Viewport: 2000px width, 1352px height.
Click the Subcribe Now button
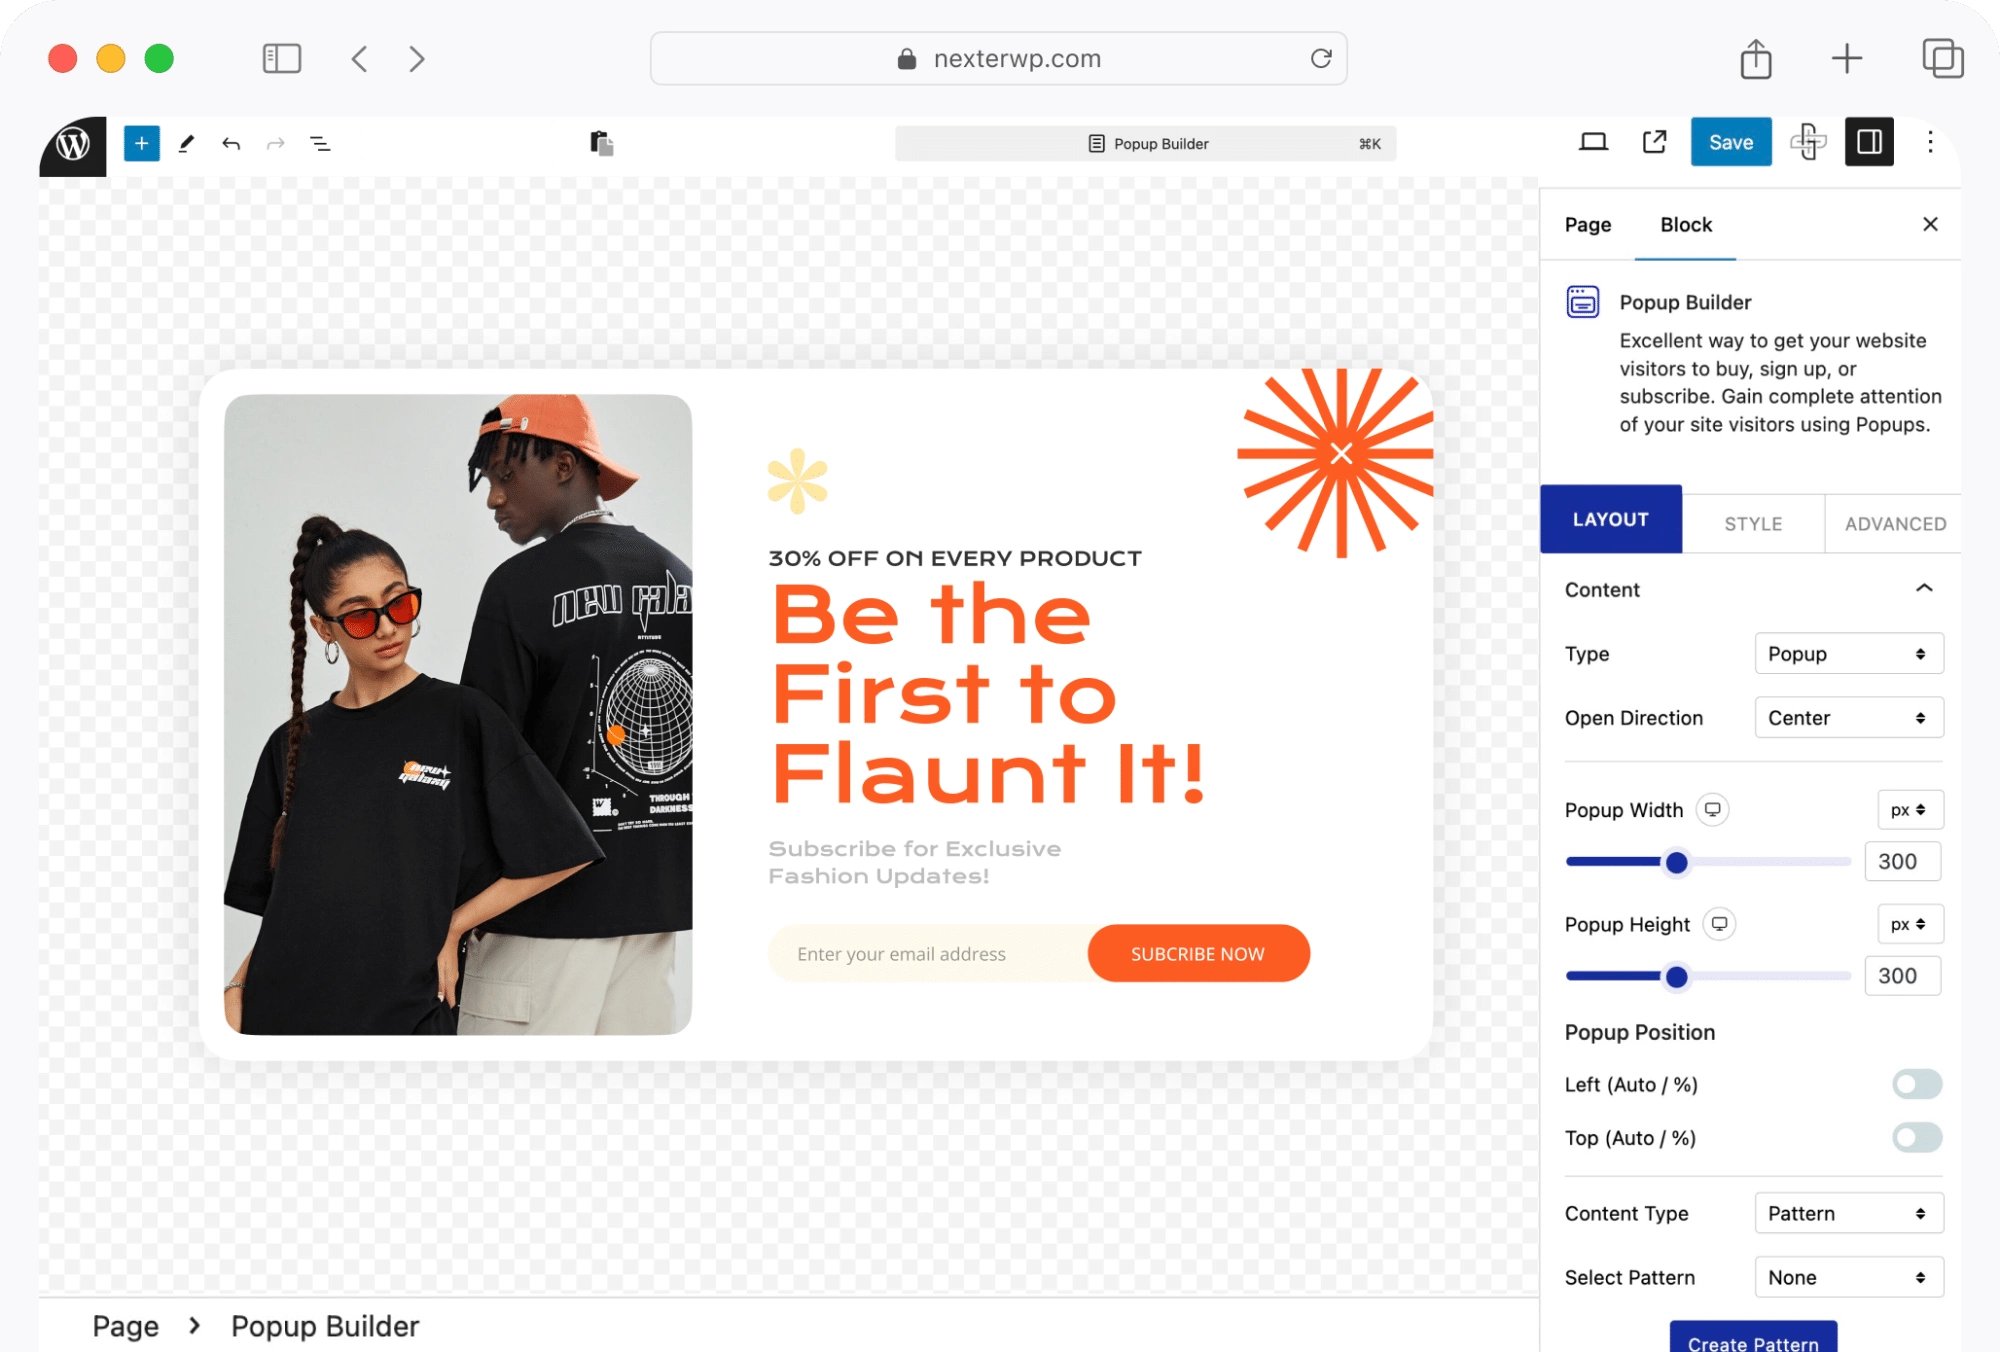1198,953
